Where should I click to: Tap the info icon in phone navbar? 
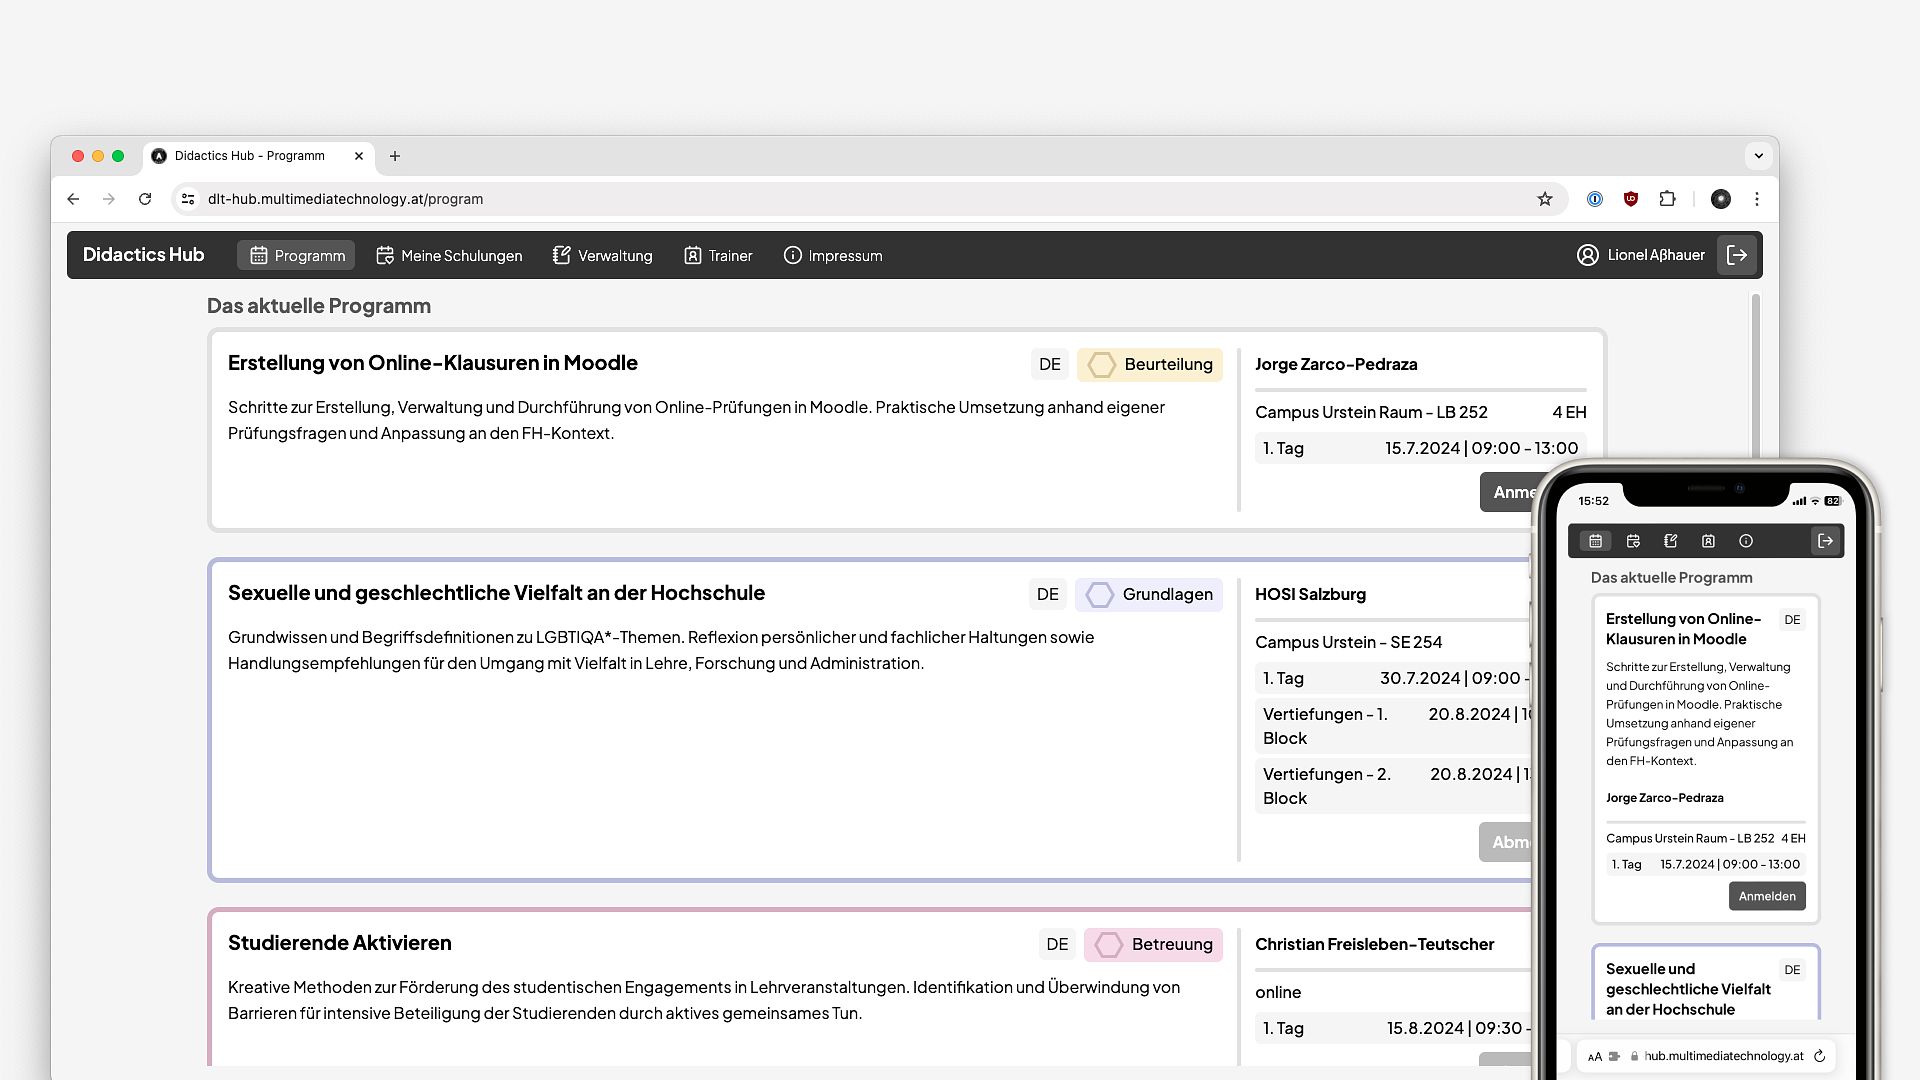[x=1746, y=541]
